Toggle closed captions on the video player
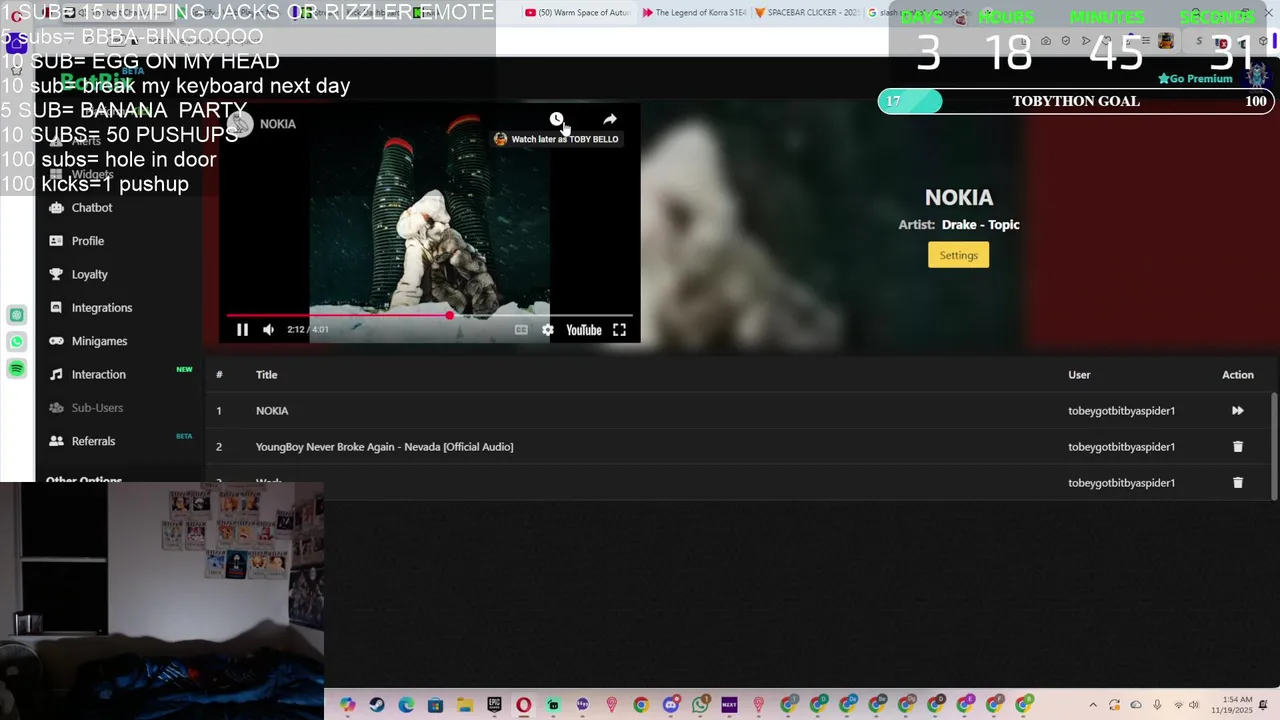The image size is (1280, 720). [521, 329]
